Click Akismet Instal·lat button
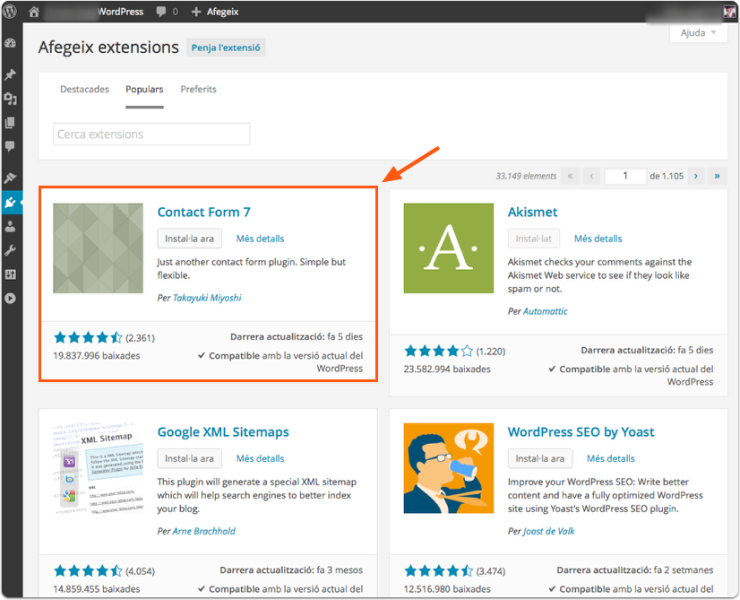This screenshot has height=600, width=740. click(x=534, y=238)
